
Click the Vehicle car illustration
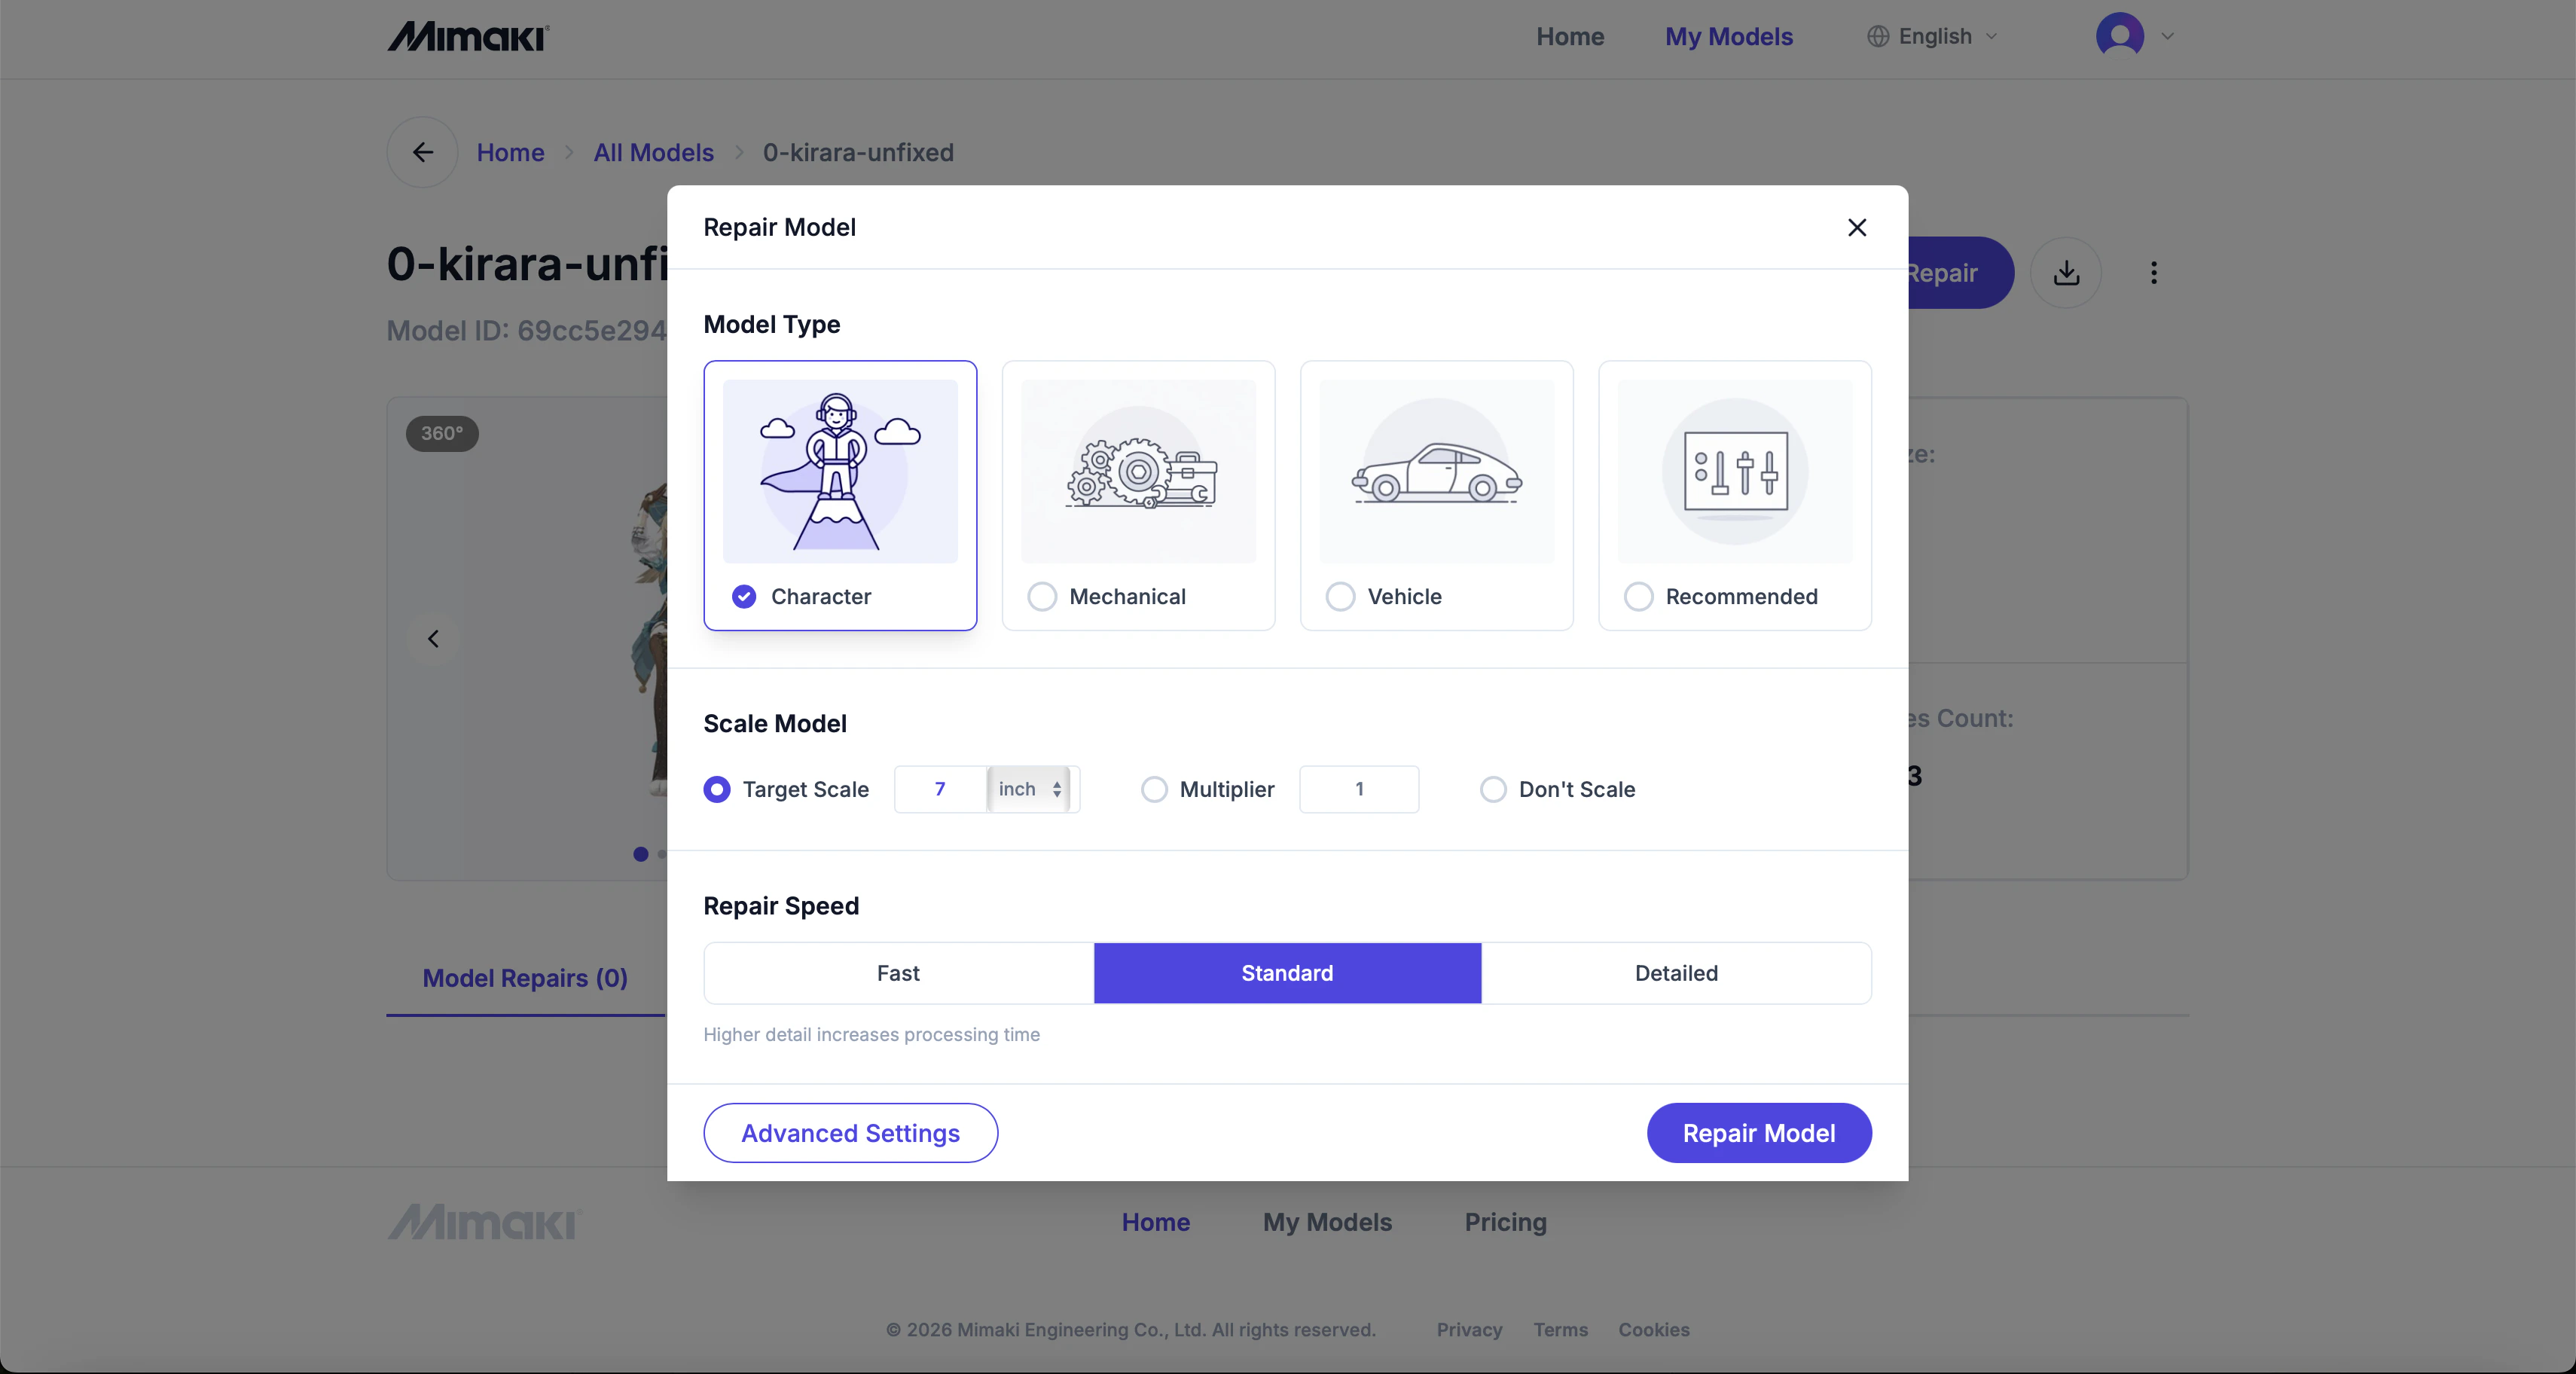pyautogui.click(x=1436, y=471)
